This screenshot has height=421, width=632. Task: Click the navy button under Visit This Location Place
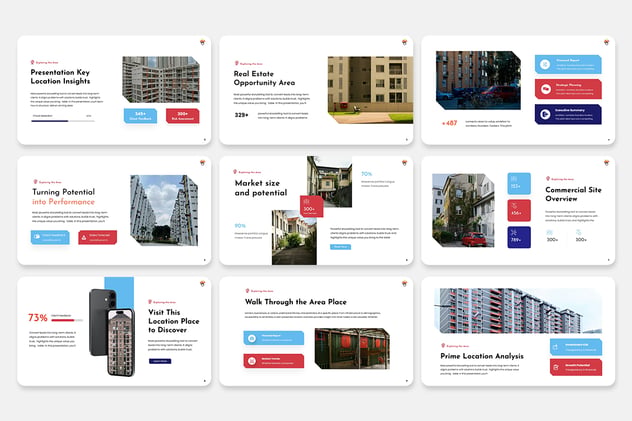160,361
